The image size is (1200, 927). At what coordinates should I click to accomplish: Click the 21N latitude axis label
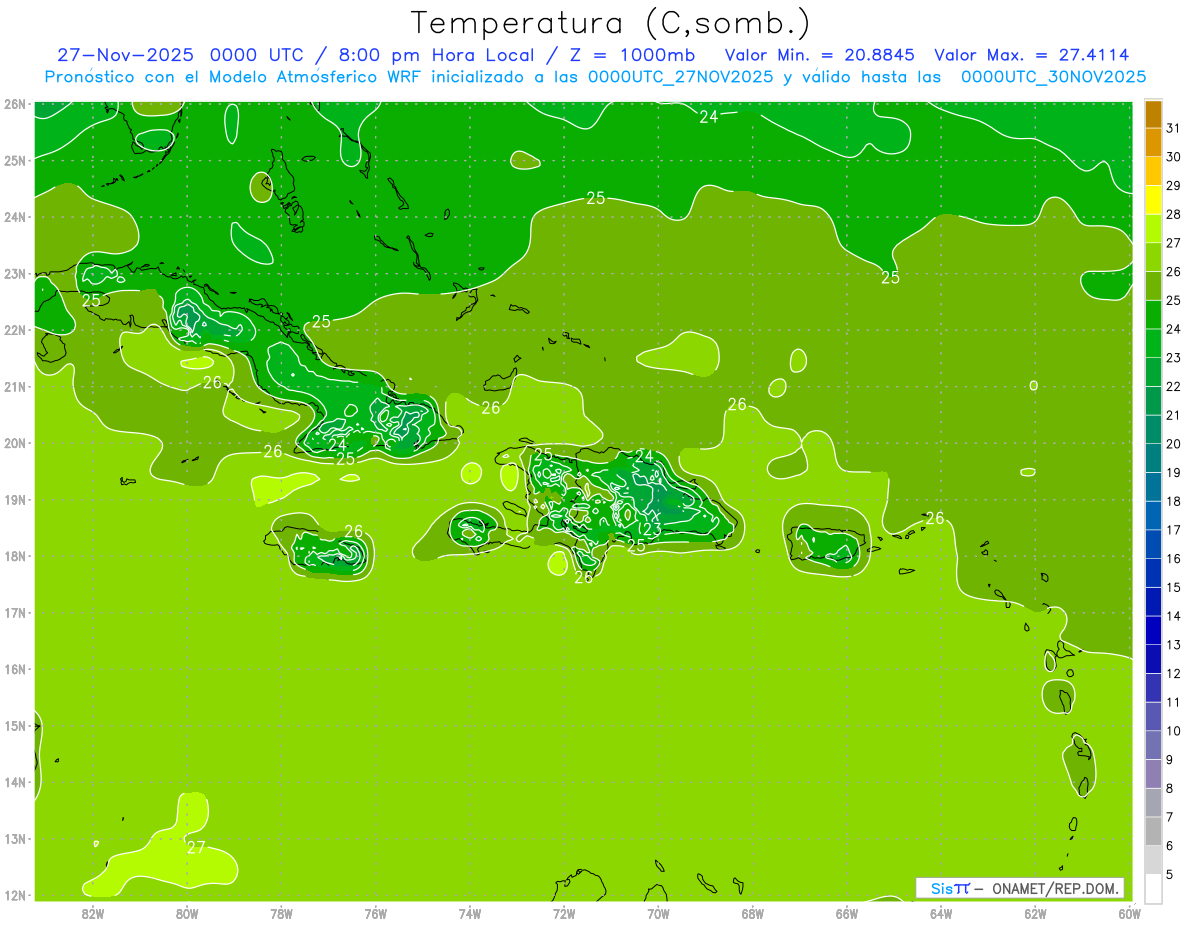(x=14, y=386)
